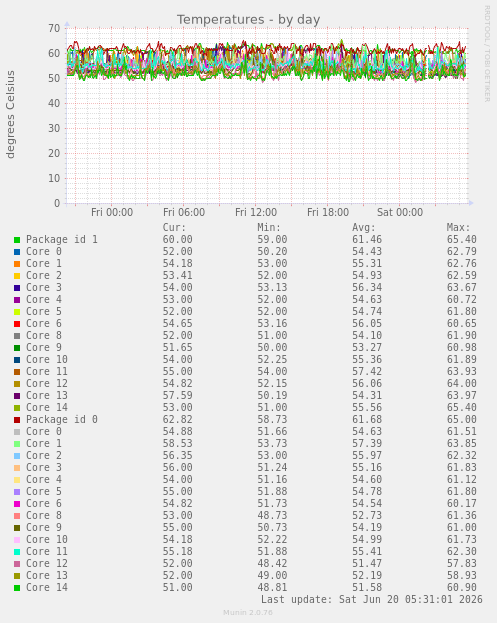Viewport: 497px width, 623px height.
Task: Click the average value 55.56 in the Core 14 row
Action: [x=367, y=408]
